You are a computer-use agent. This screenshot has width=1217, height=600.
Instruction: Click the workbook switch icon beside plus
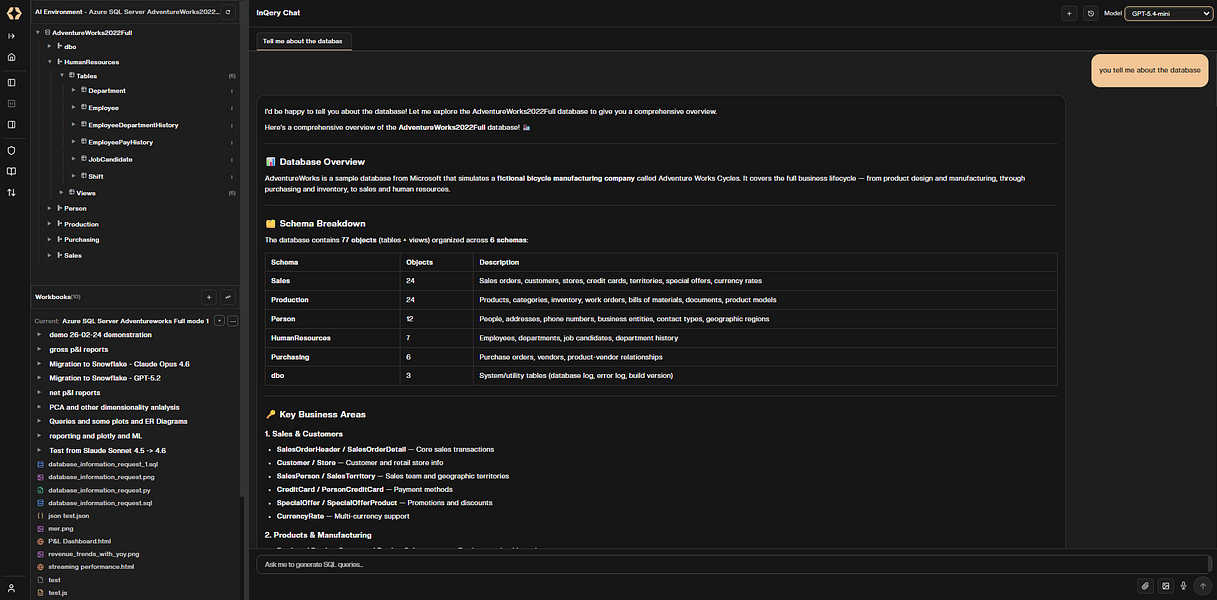[x=228, y=297]
